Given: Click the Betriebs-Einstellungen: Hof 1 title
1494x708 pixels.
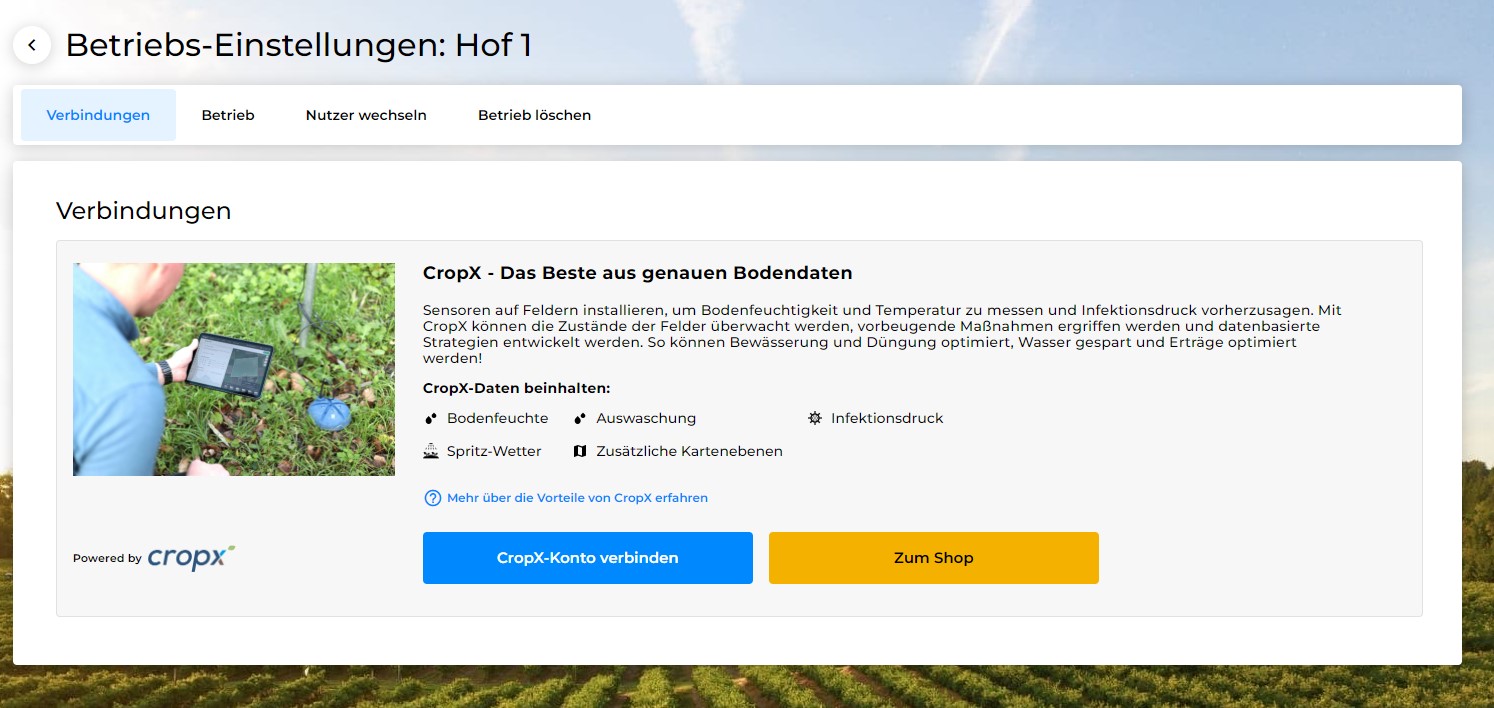Looking at the screenshot, I should [298, 45].
